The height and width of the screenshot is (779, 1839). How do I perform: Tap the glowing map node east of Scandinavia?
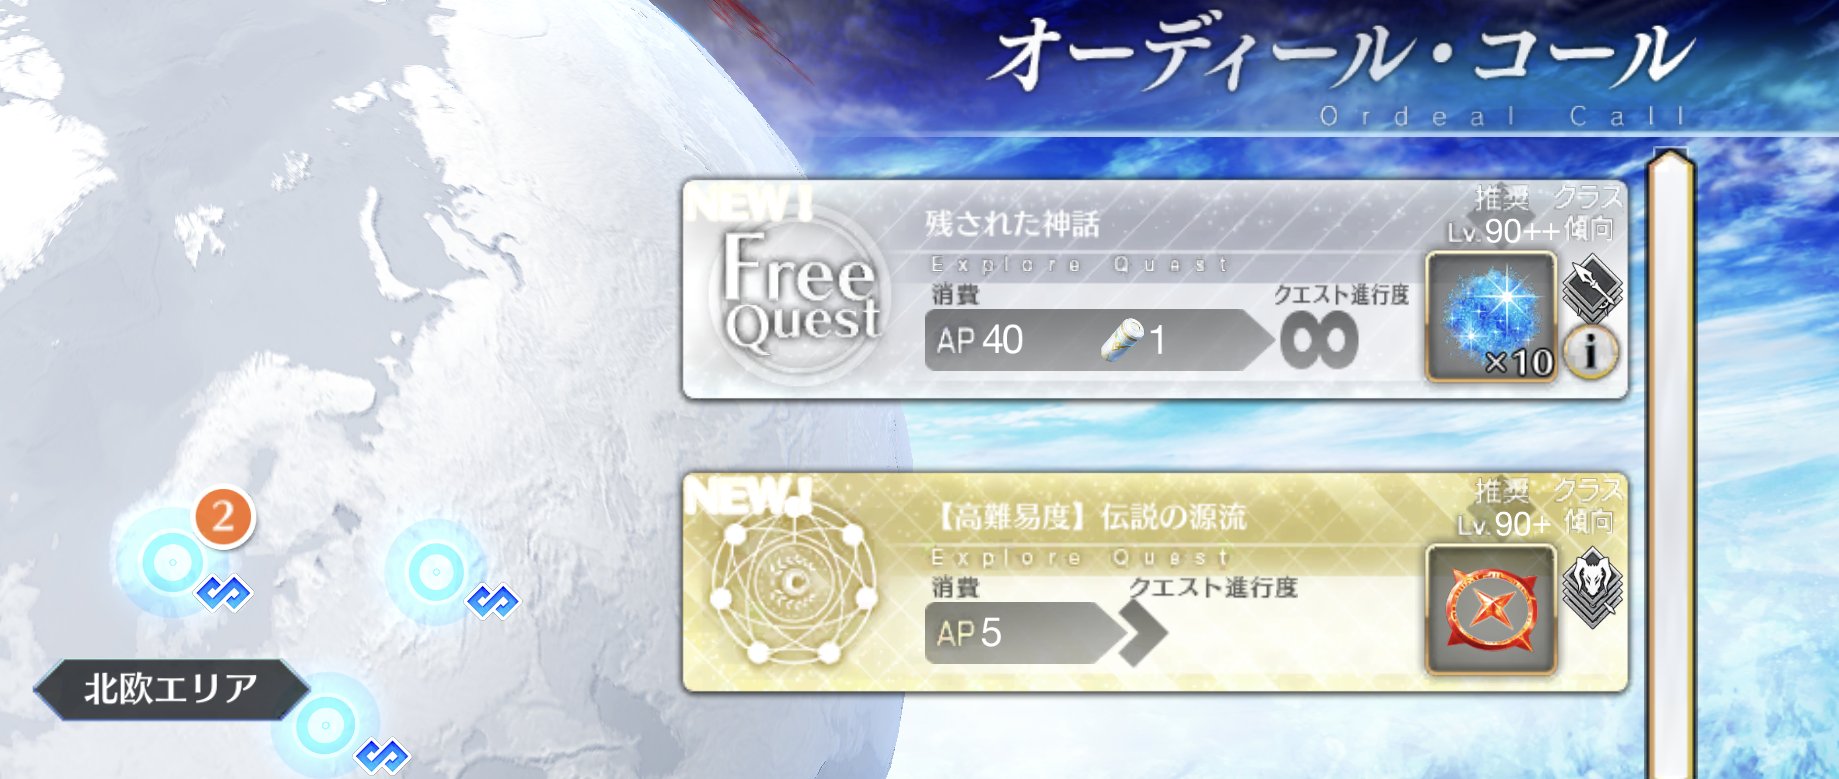[x=435, y=571]
